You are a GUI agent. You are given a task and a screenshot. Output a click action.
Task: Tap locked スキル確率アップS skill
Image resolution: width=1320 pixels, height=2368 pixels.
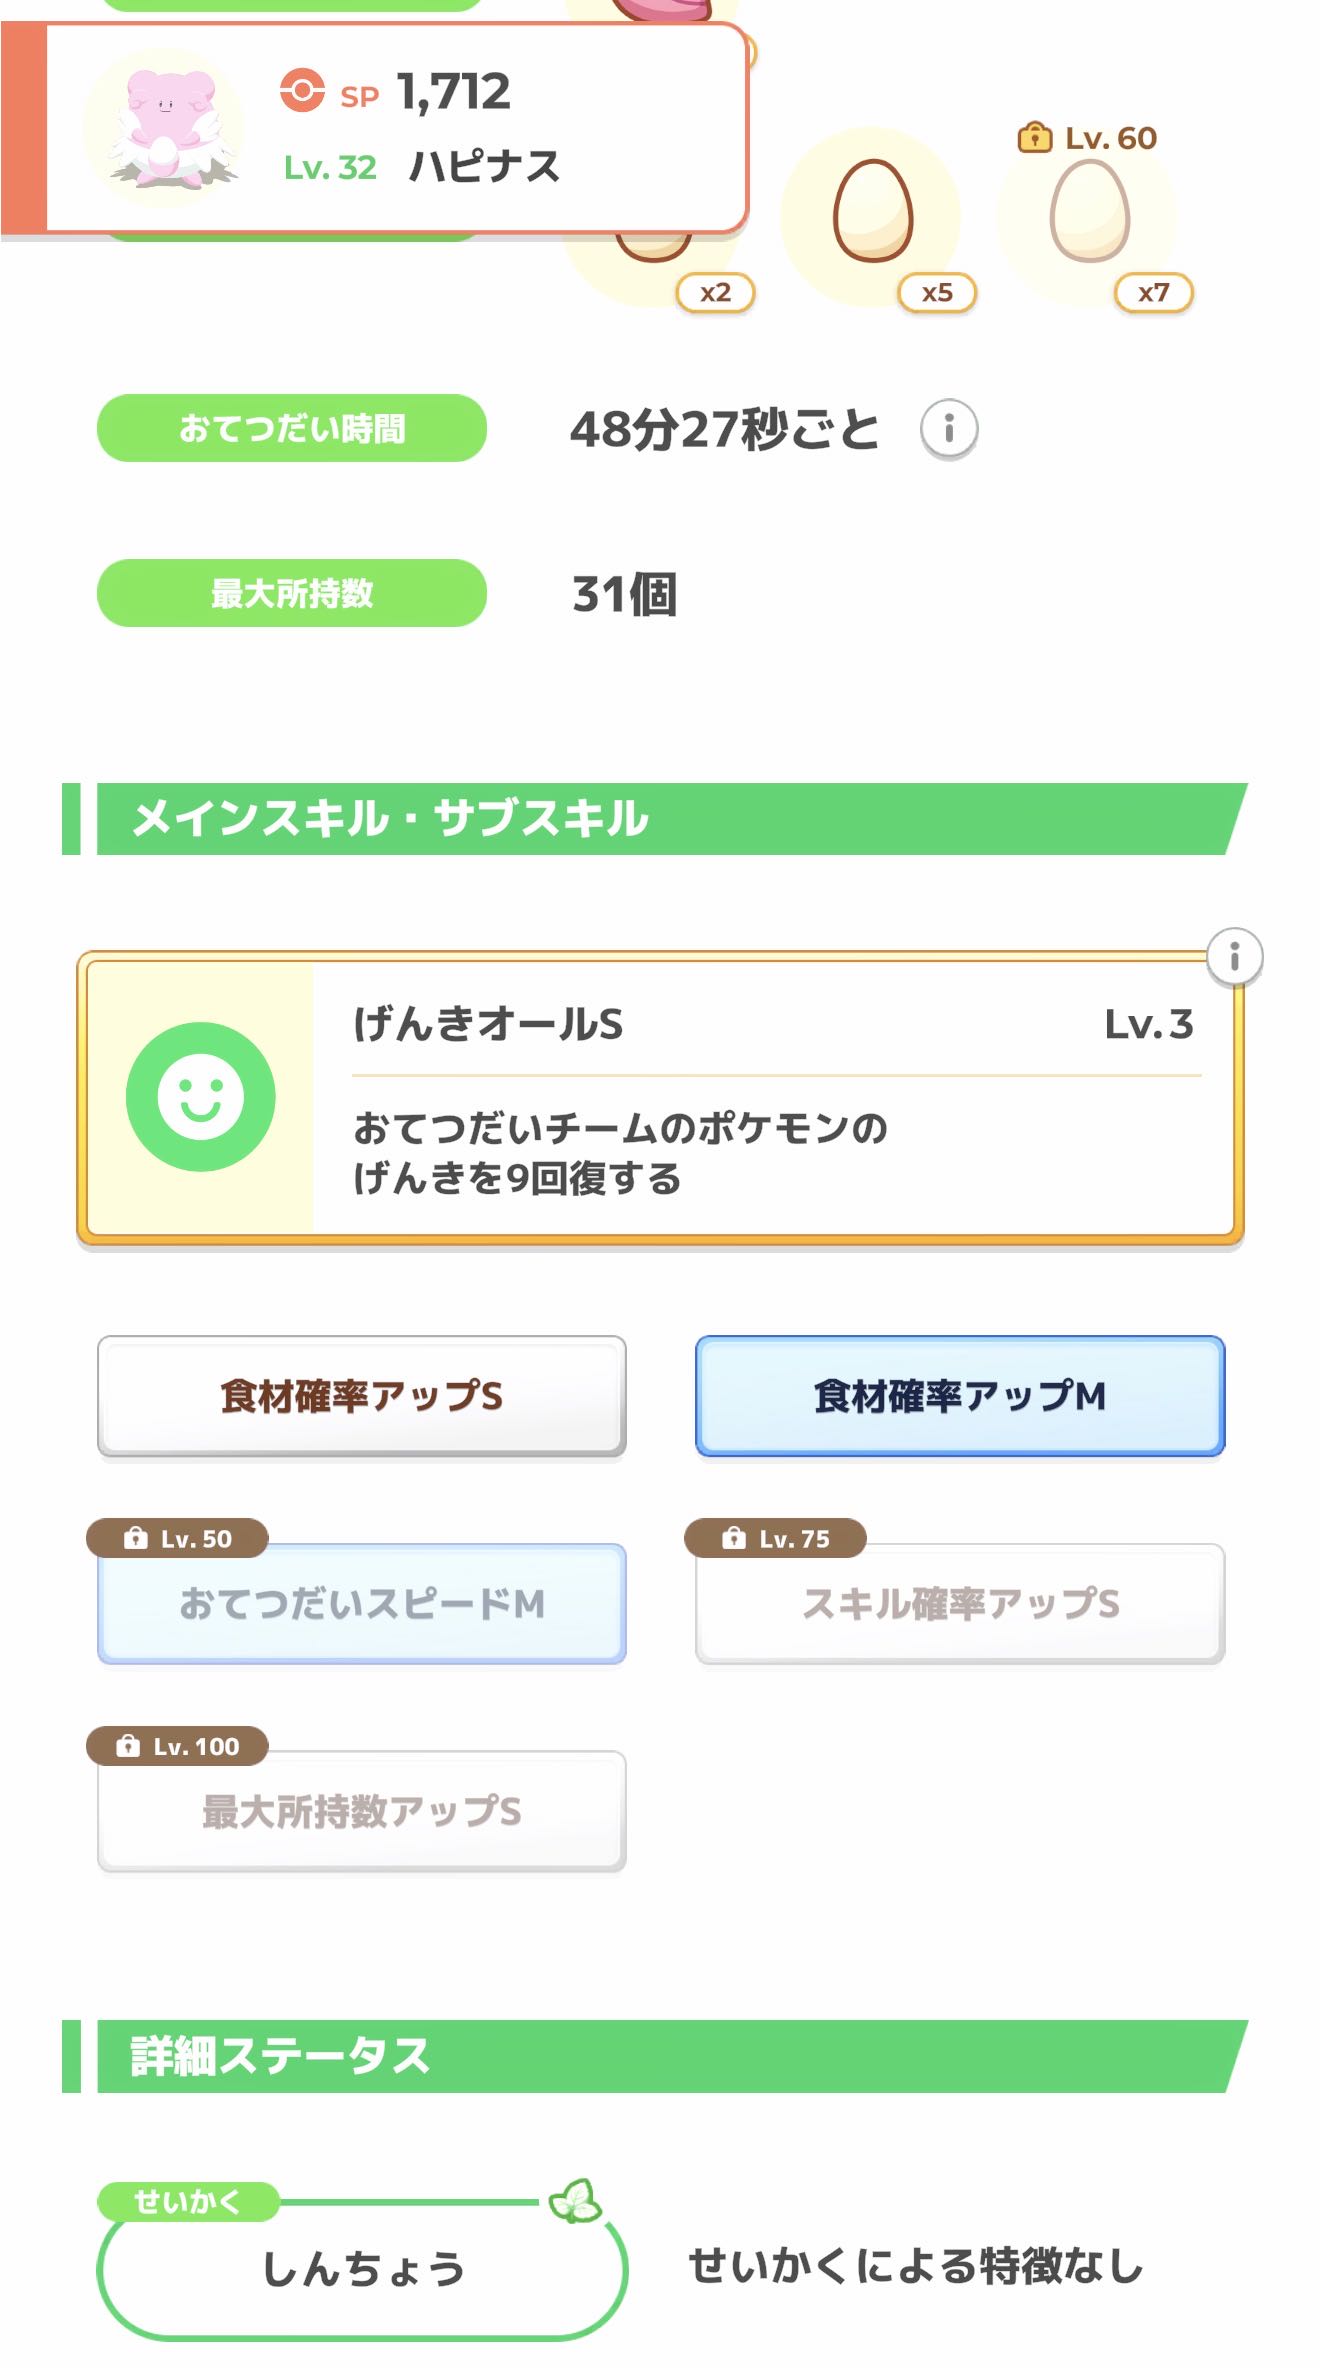(x=959, y=1603)
